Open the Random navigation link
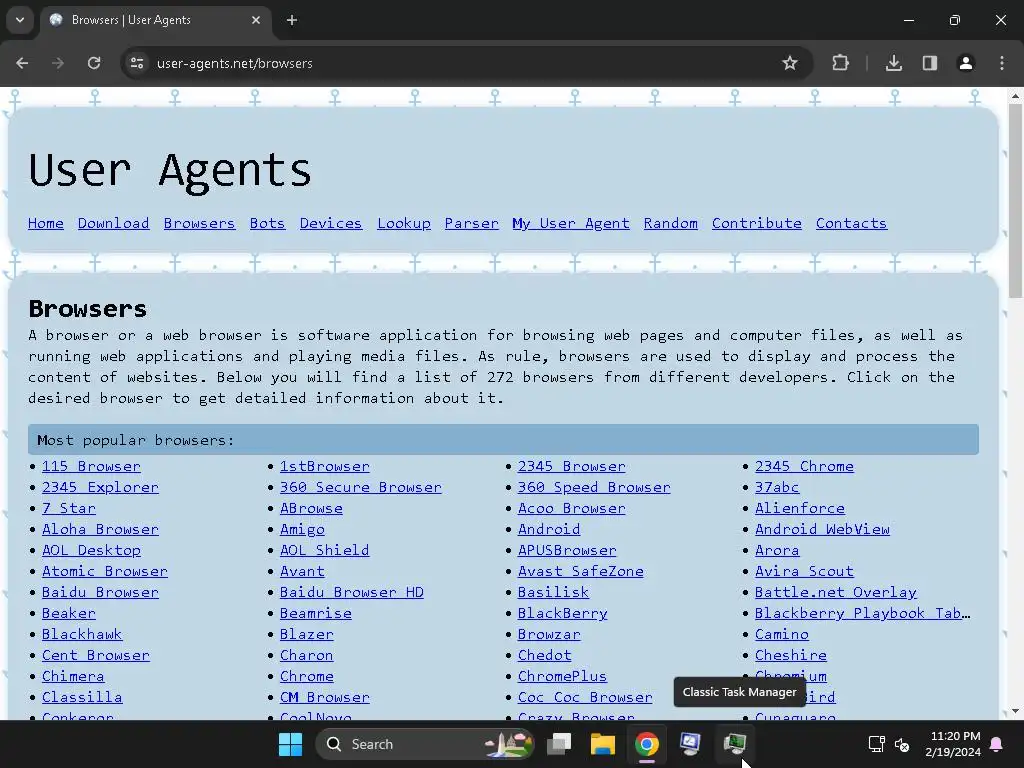The height and width of the screenshot is (768, 1024). tap(671, 223)
